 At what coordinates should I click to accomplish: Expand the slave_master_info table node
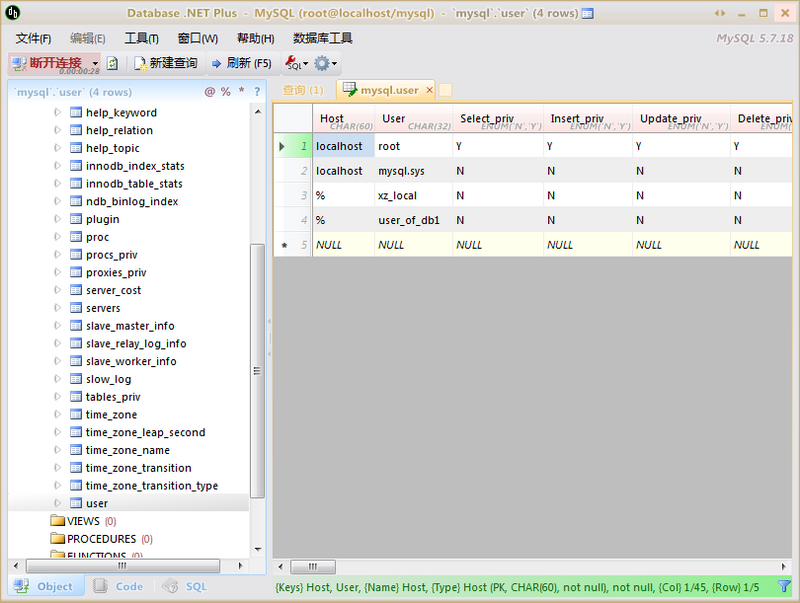point(58,325)
